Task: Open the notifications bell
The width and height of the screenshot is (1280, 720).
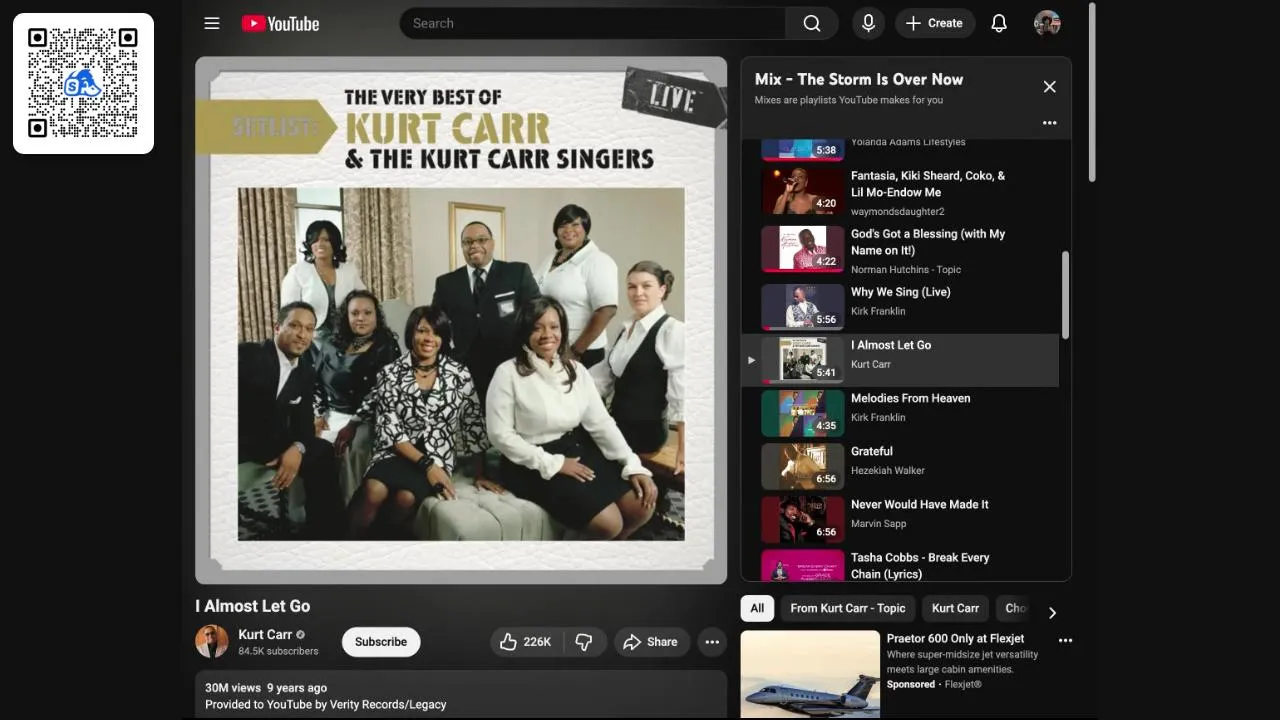Action: pyautogui.click(x=999, y=23)
